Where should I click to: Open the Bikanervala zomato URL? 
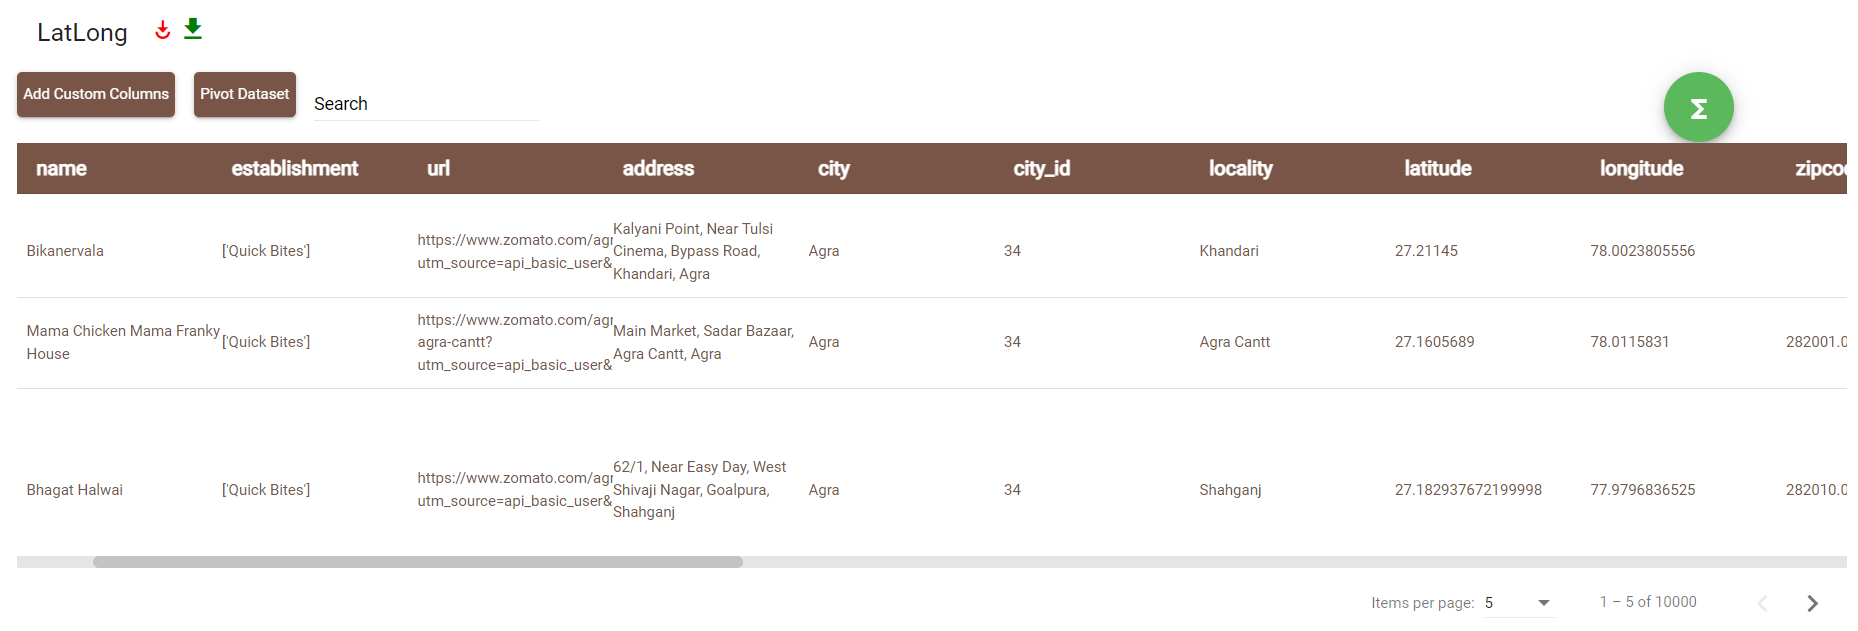coord(514,251)
